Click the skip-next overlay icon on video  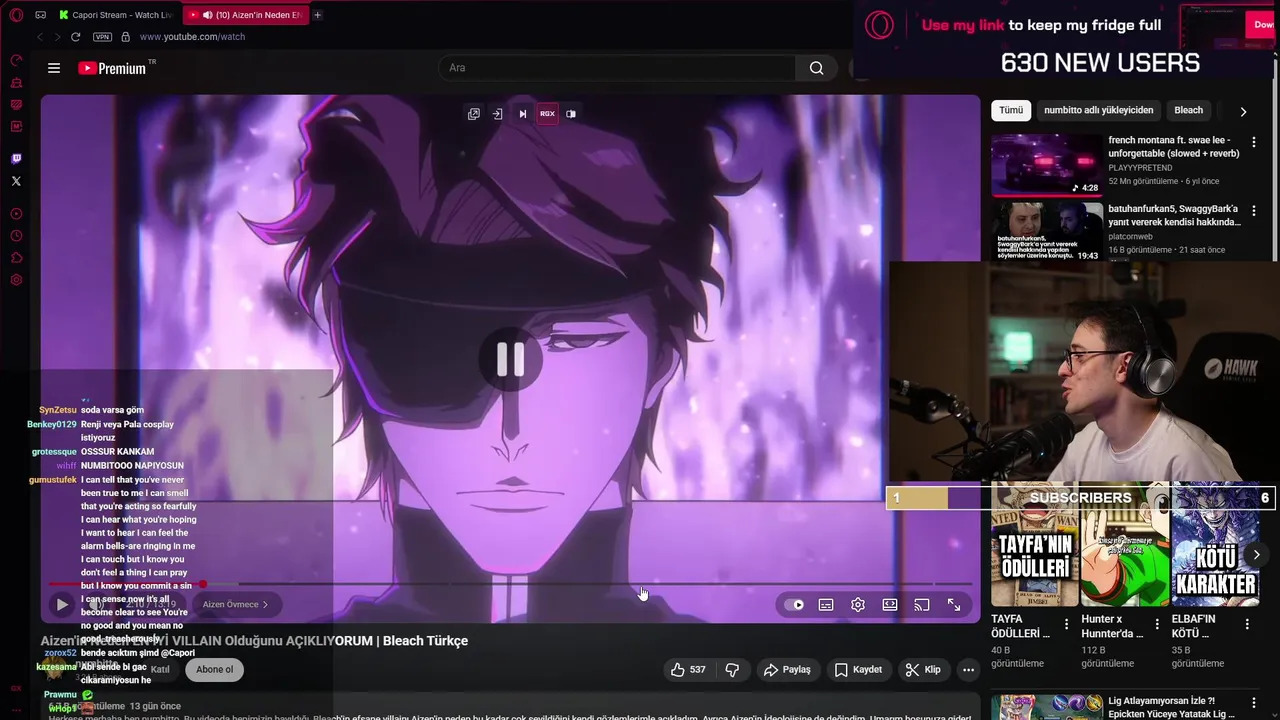point(522,114)
